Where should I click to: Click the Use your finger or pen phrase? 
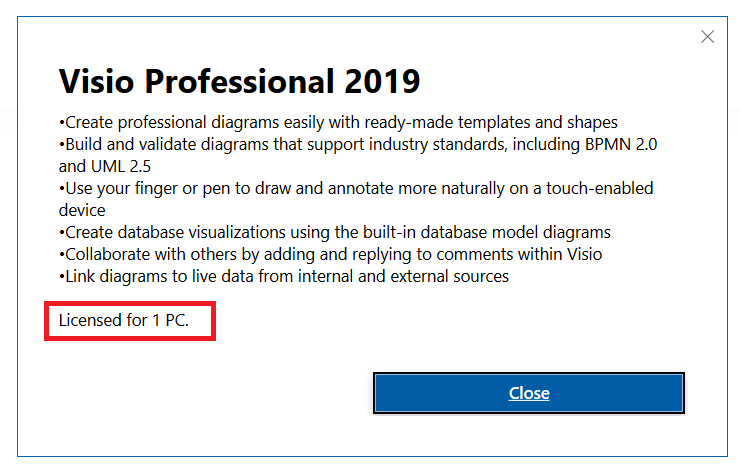pos(148,189)
